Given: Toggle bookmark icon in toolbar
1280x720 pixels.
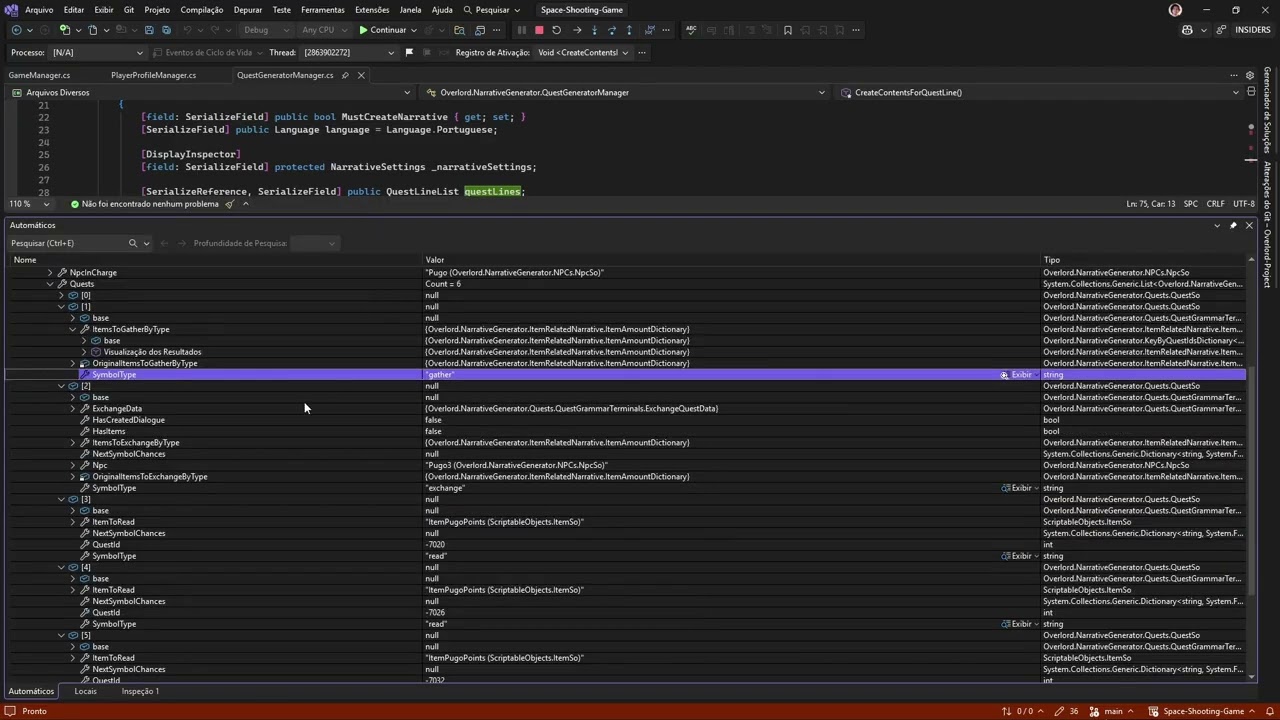Looking at the screenshot, I should click(788, 30).
